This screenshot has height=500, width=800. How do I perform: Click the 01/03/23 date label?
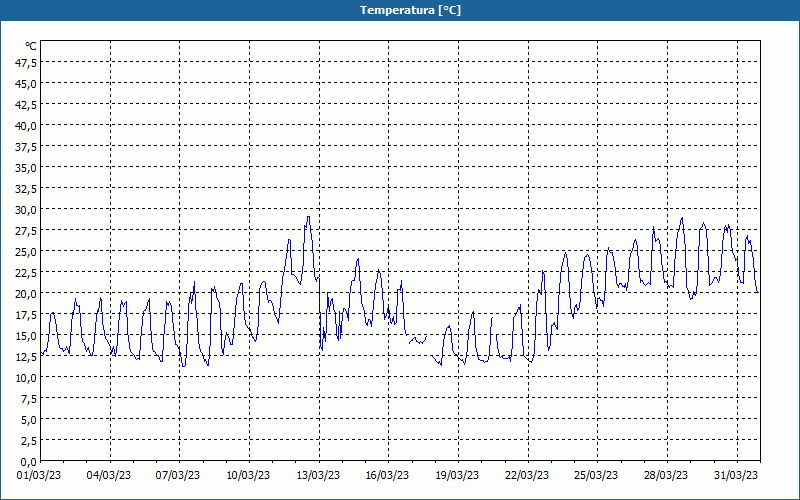[x=39, y=476]
